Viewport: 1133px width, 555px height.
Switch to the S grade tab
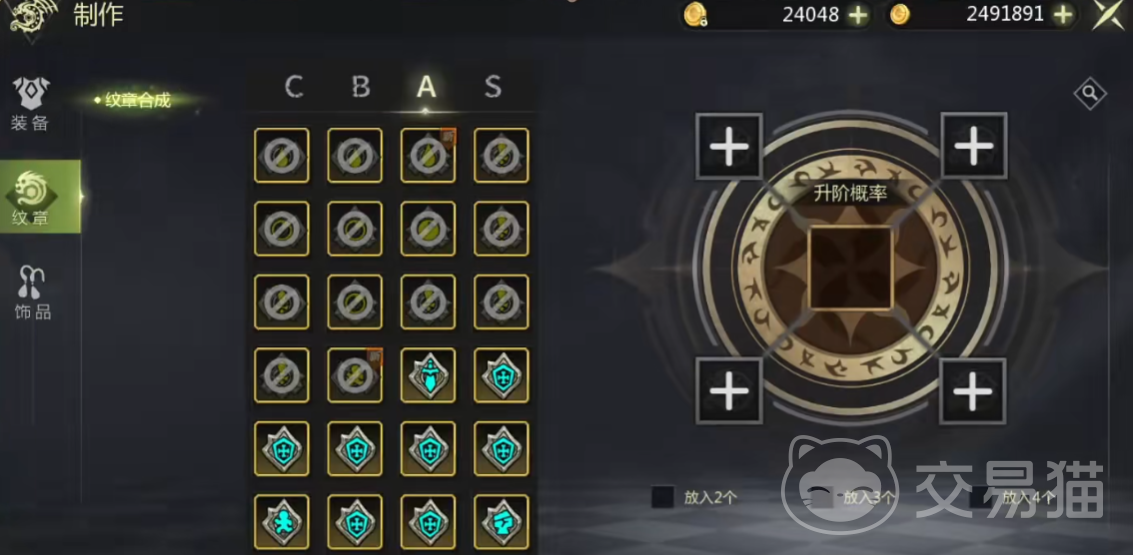[x=493, y=87]
